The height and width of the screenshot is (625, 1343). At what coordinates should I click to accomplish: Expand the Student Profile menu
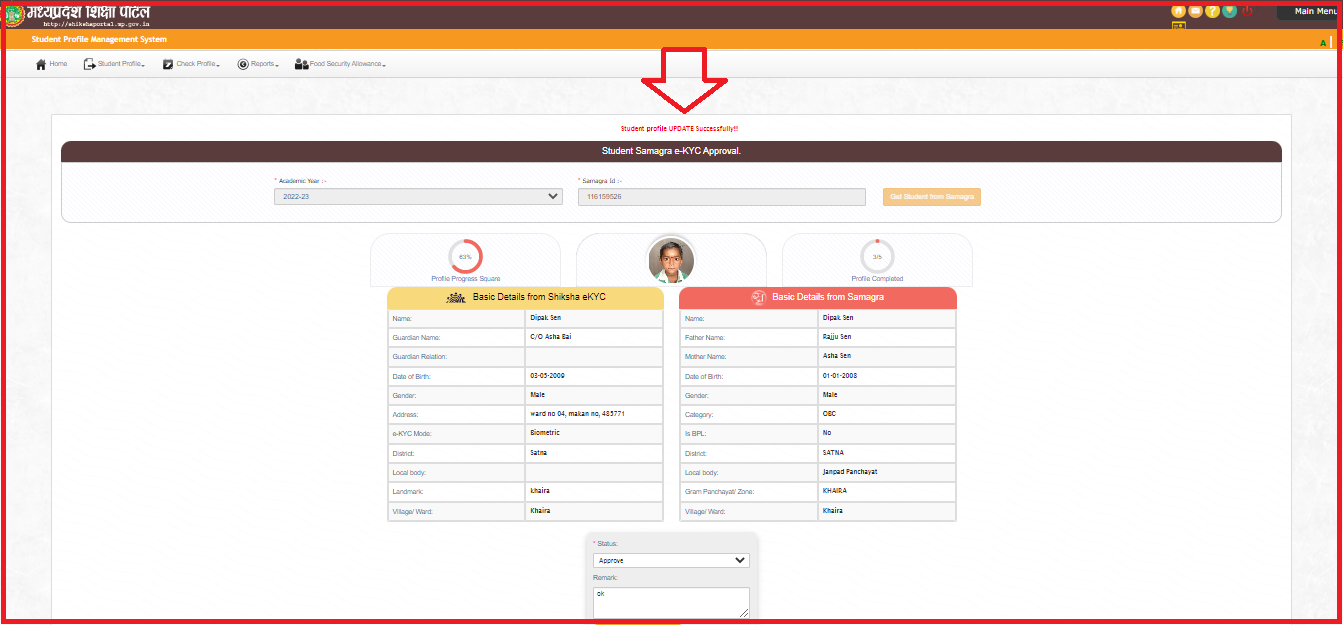(114, 64)
